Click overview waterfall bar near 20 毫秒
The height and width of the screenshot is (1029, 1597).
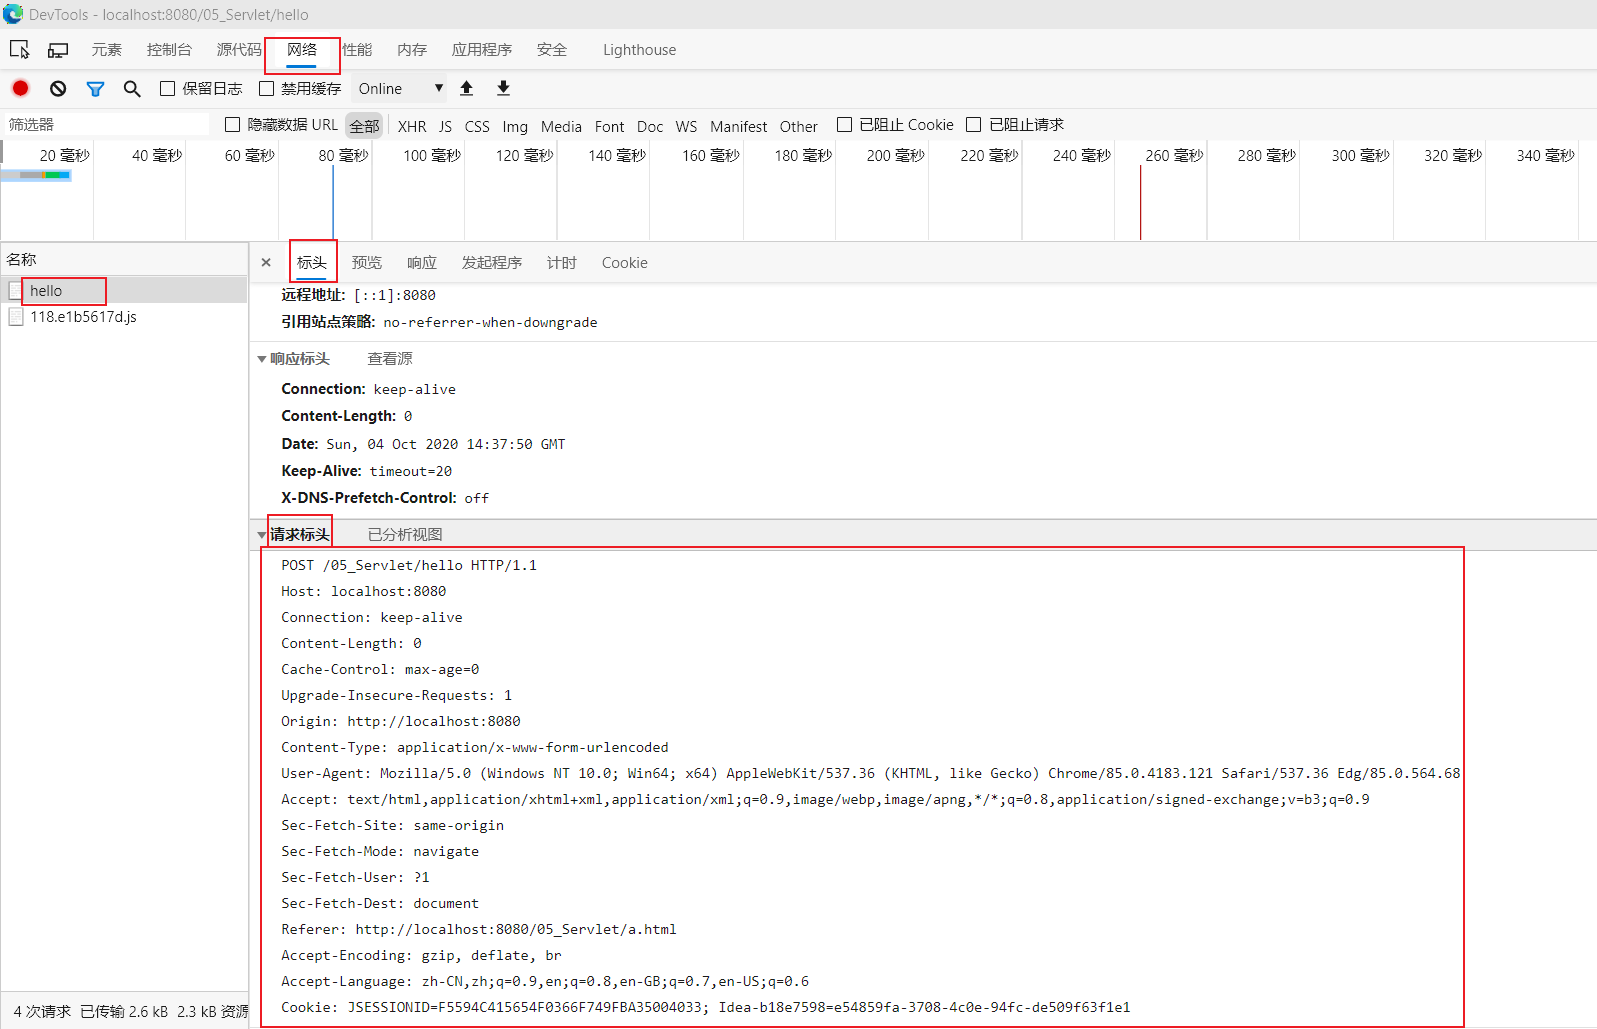click(37, 175)
